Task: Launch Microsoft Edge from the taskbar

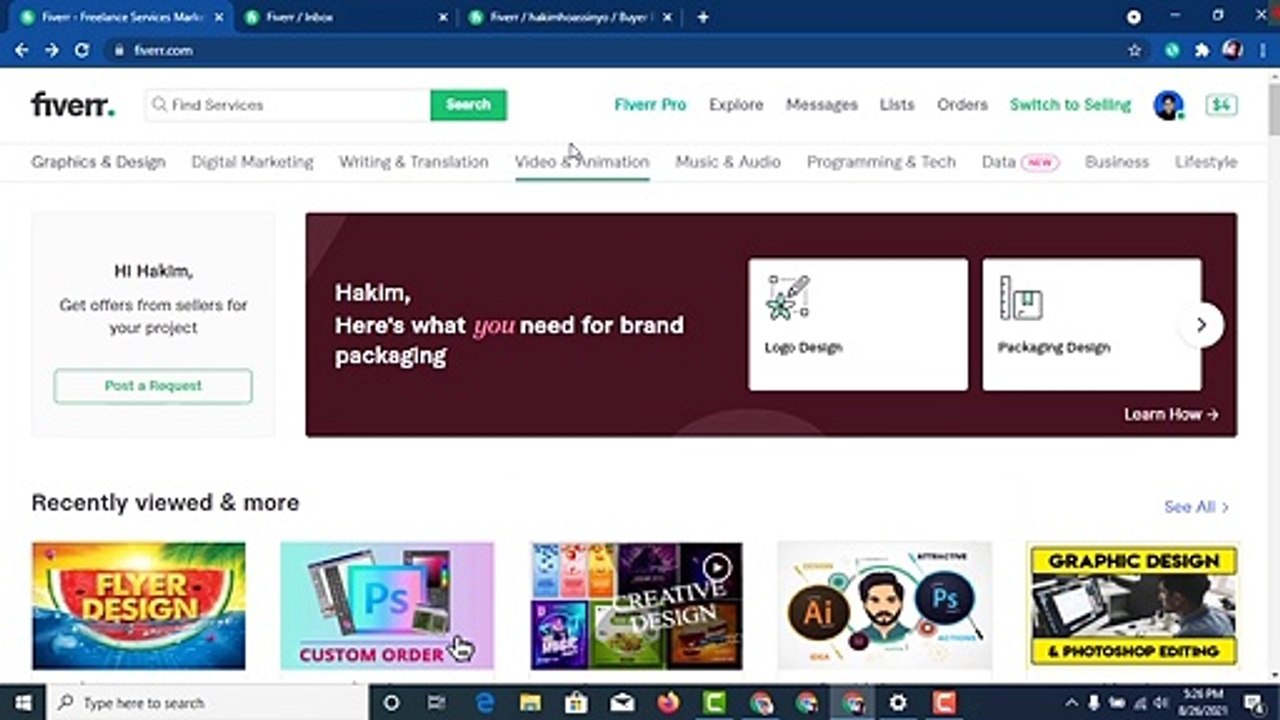Action: pos(485,702)
